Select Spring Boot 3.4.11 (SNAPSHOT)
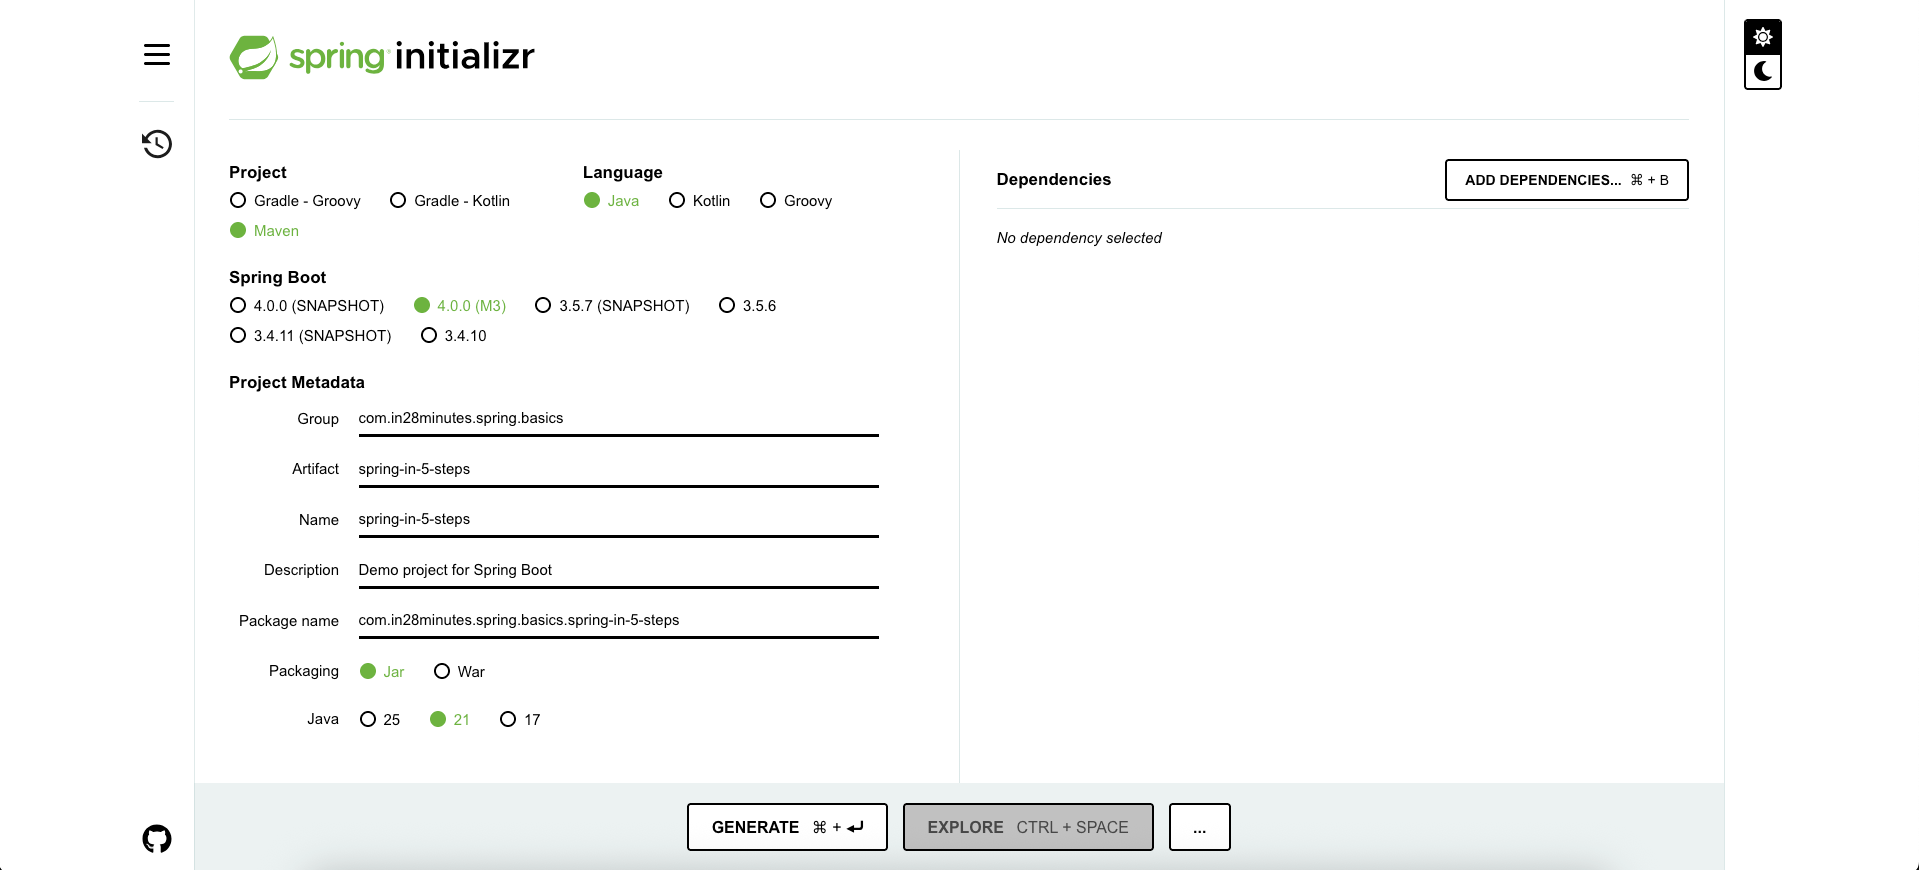The height and width of the screenshot is (870, 1919). [310, 336]
